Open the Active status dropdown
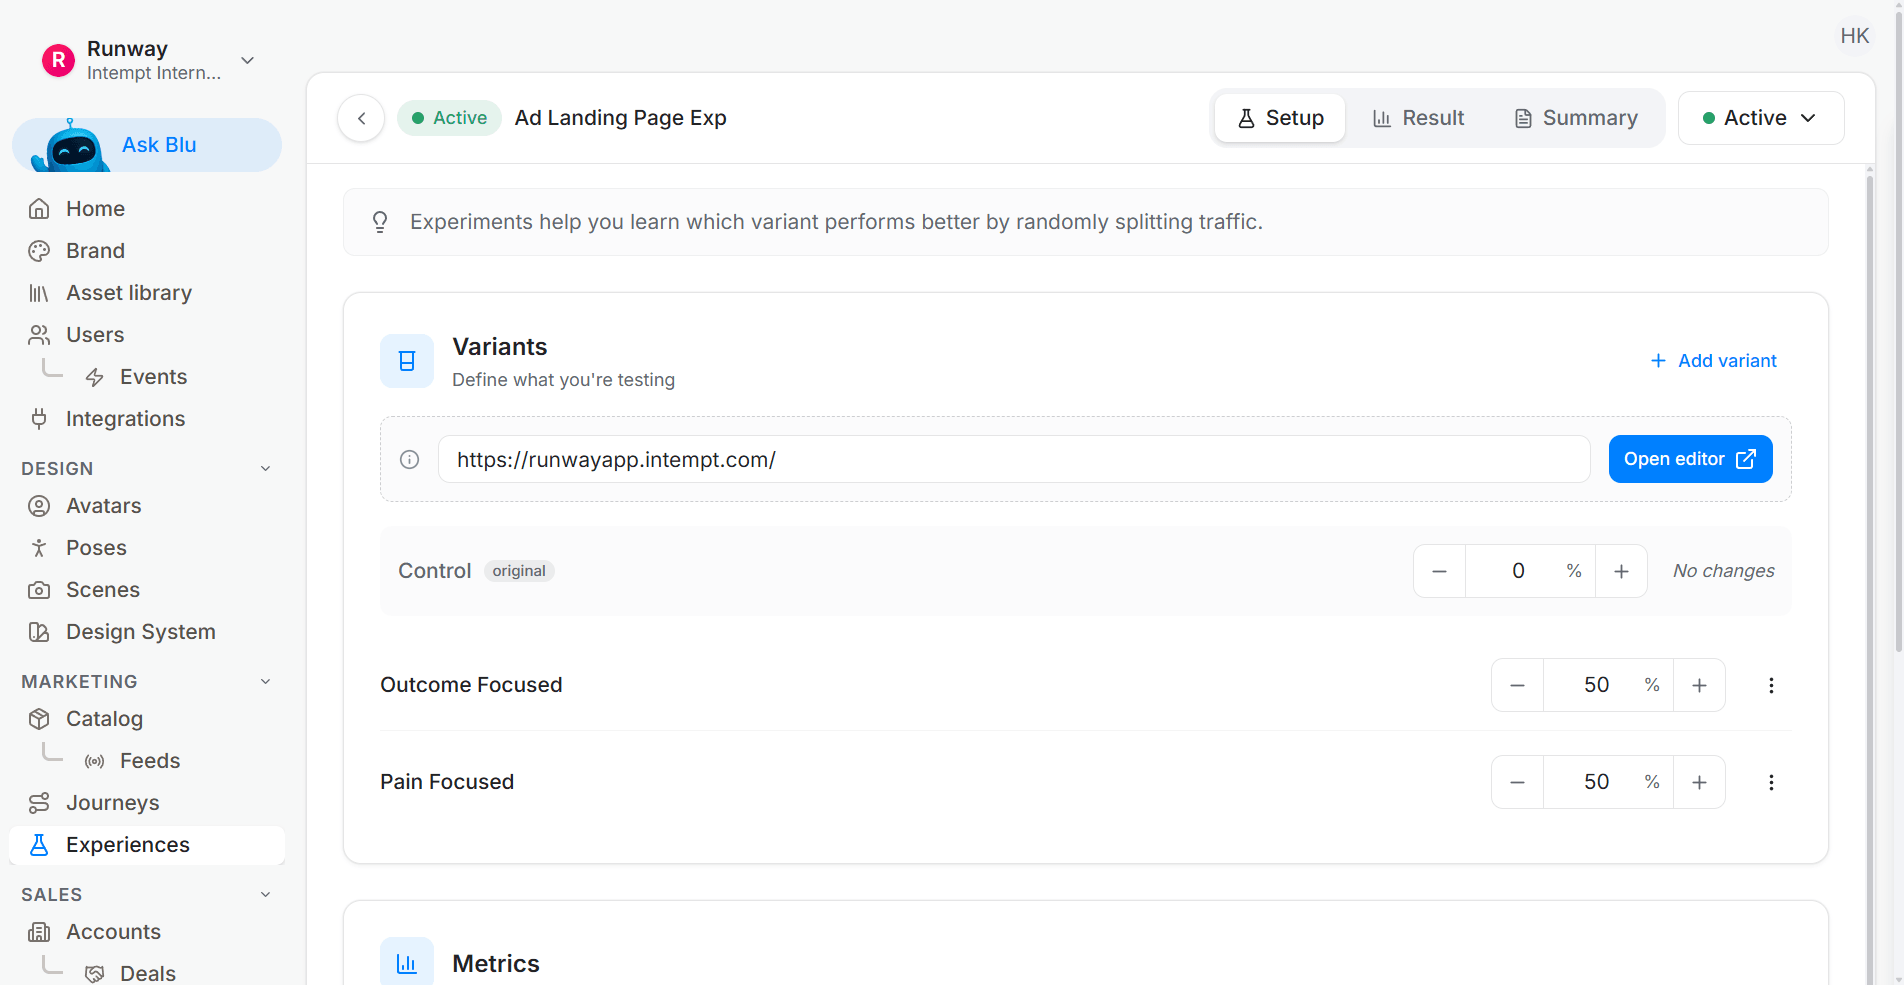This screenshot has width=1904, height=985. coord(1761,118)
